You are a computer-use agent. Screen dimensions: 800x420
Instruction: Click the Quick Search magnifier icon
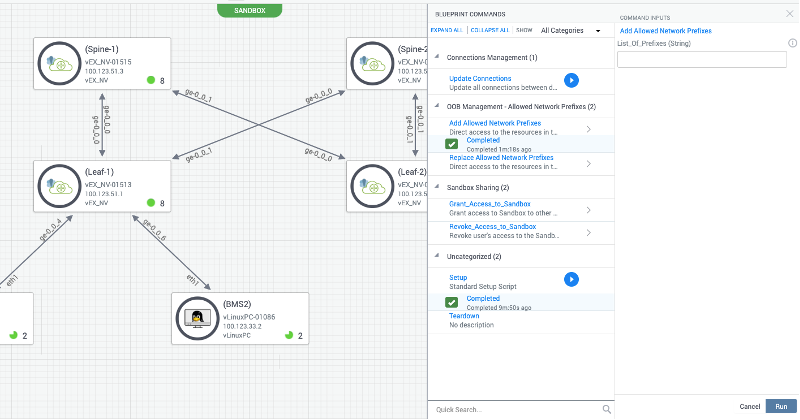[606, 409]
